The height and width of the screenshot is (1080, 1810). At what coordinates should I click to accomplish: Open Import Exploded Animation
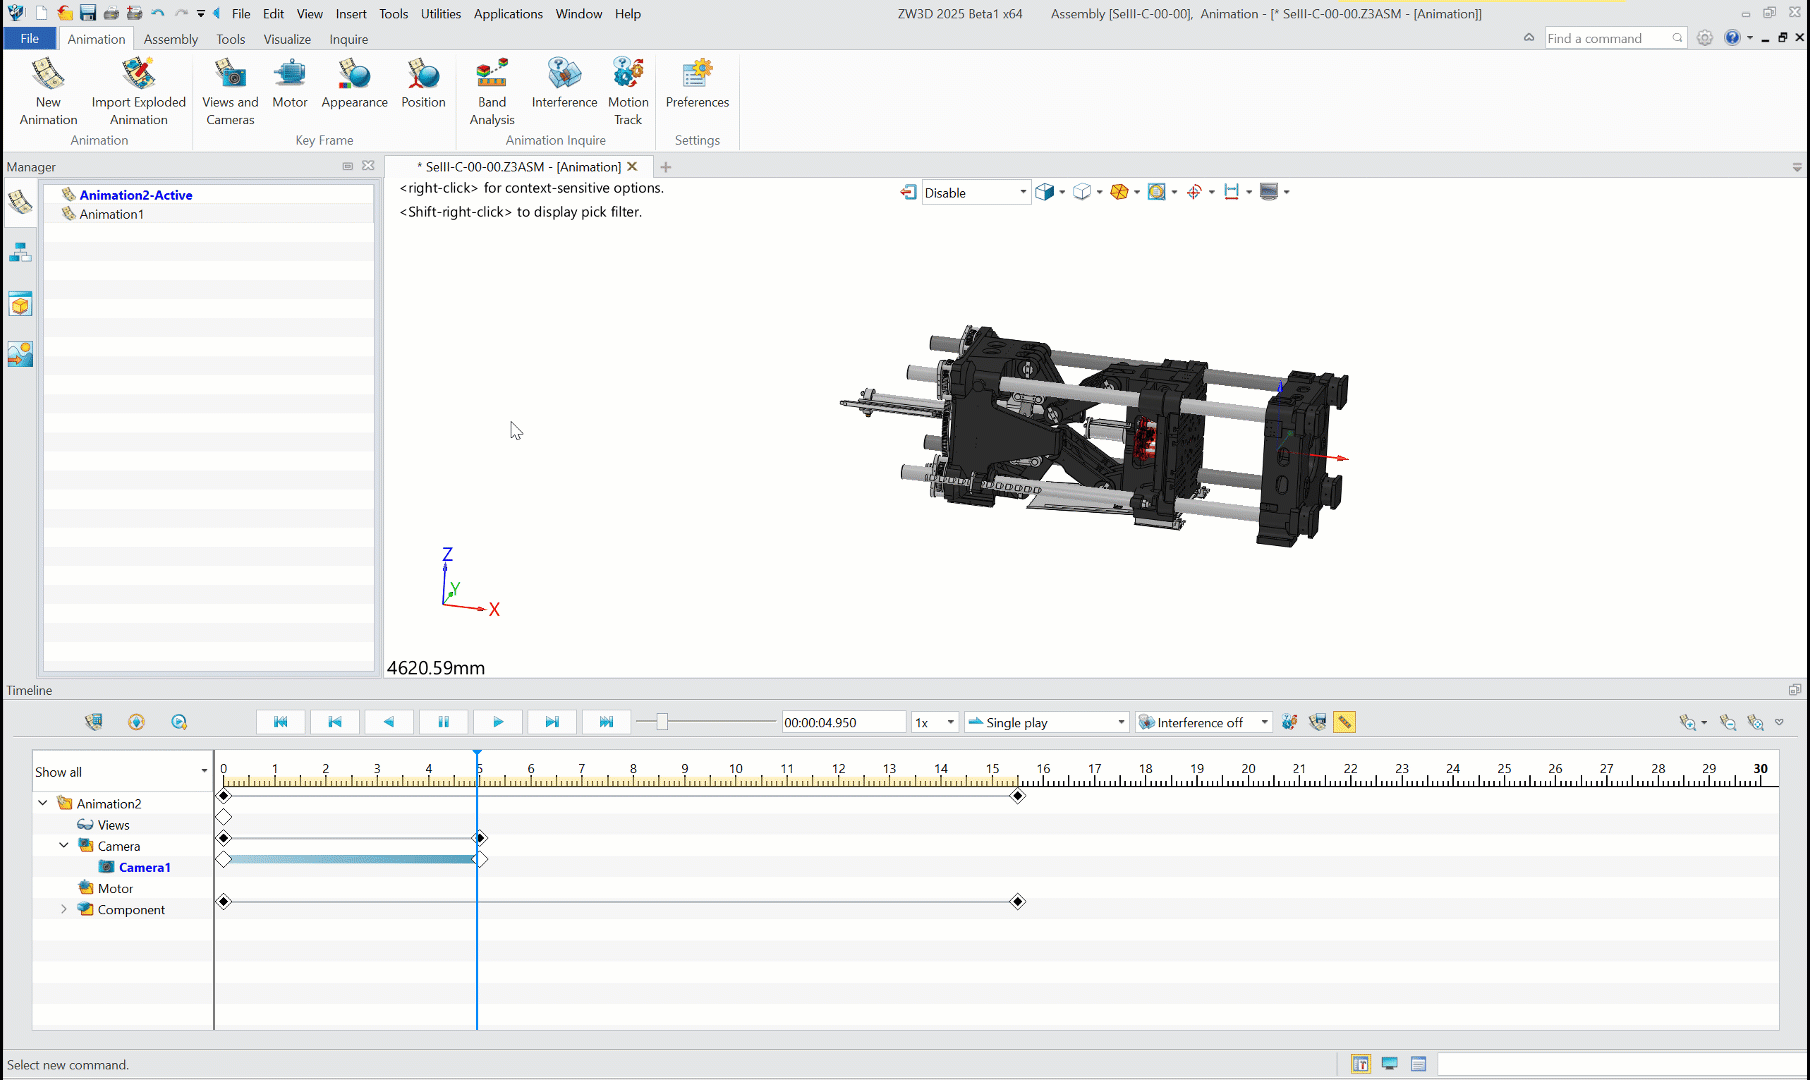[x=139, y=91]
